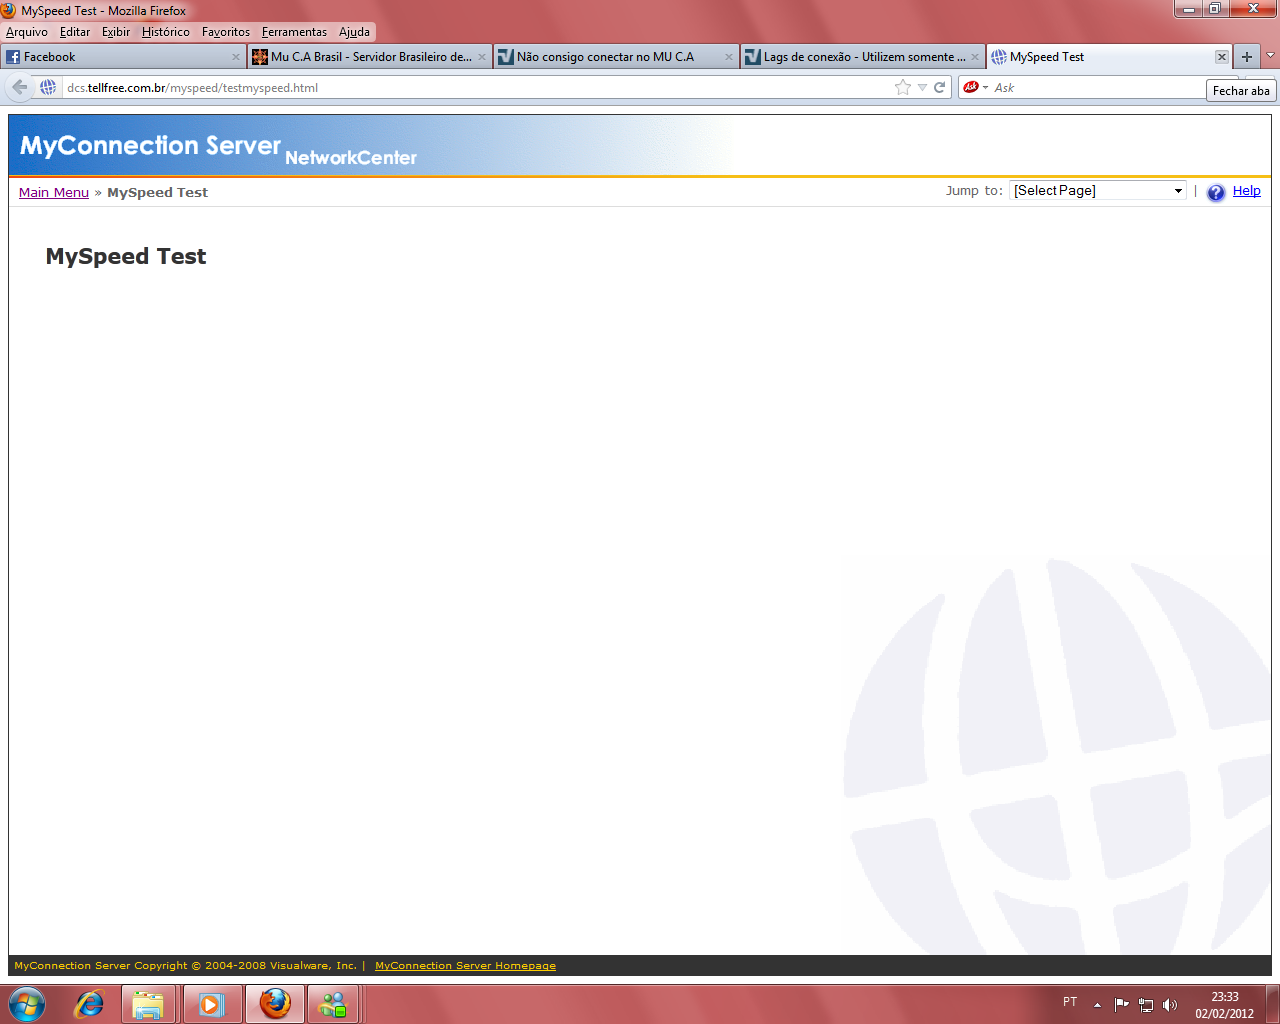Open Windows Media Player from taskbar
Image resolution: width=1280 pixels, height=1024 pixels.
[210, 1003]
